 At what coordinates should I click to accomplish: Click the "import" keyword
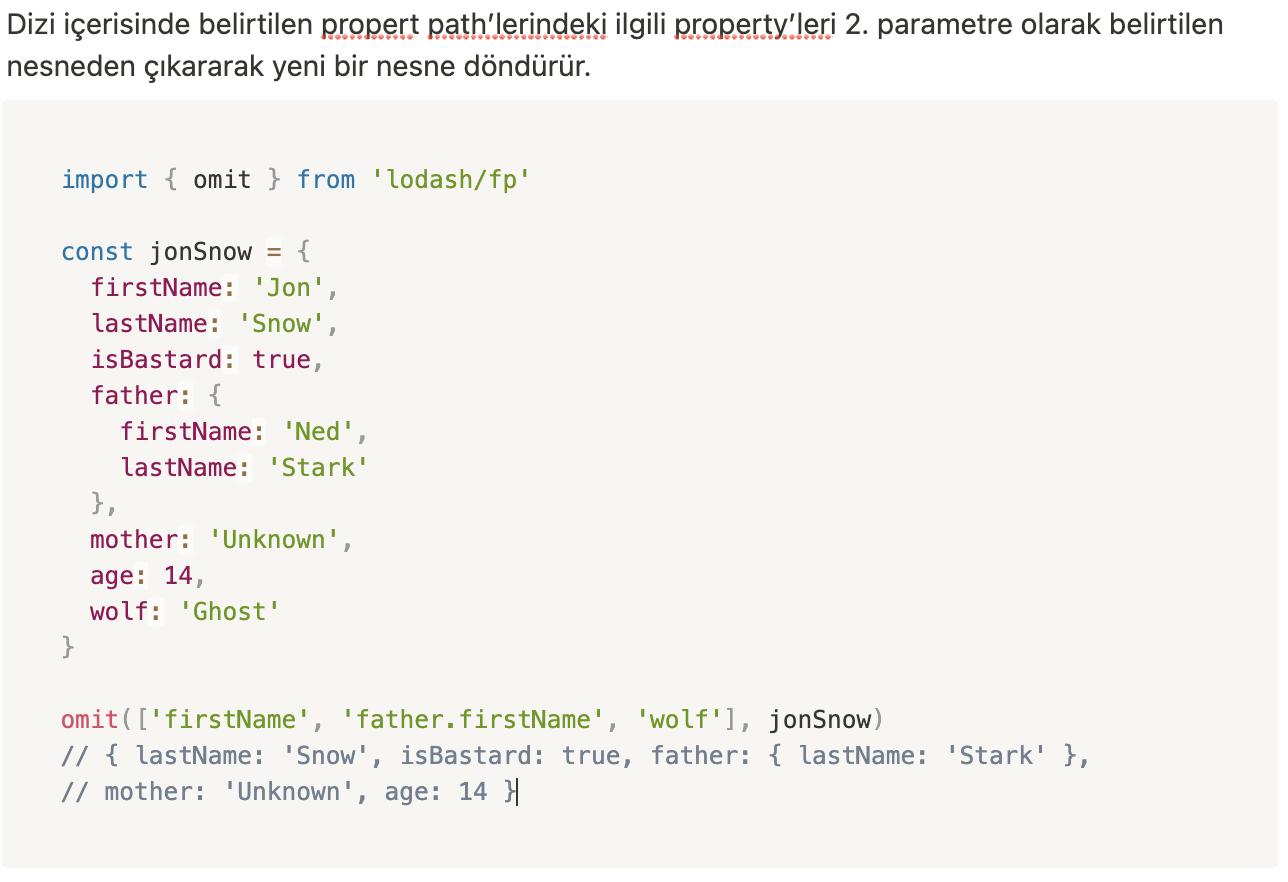click(105, 180)
